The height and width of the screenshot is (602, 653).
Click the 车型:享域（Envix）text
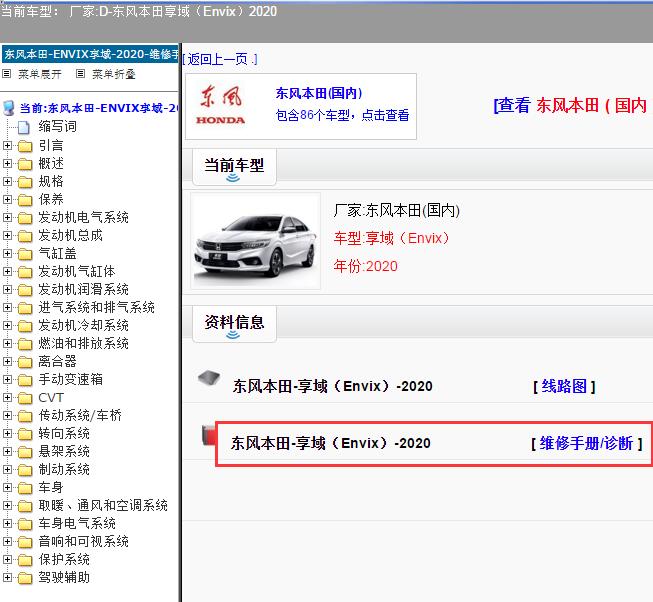[391, 238]
